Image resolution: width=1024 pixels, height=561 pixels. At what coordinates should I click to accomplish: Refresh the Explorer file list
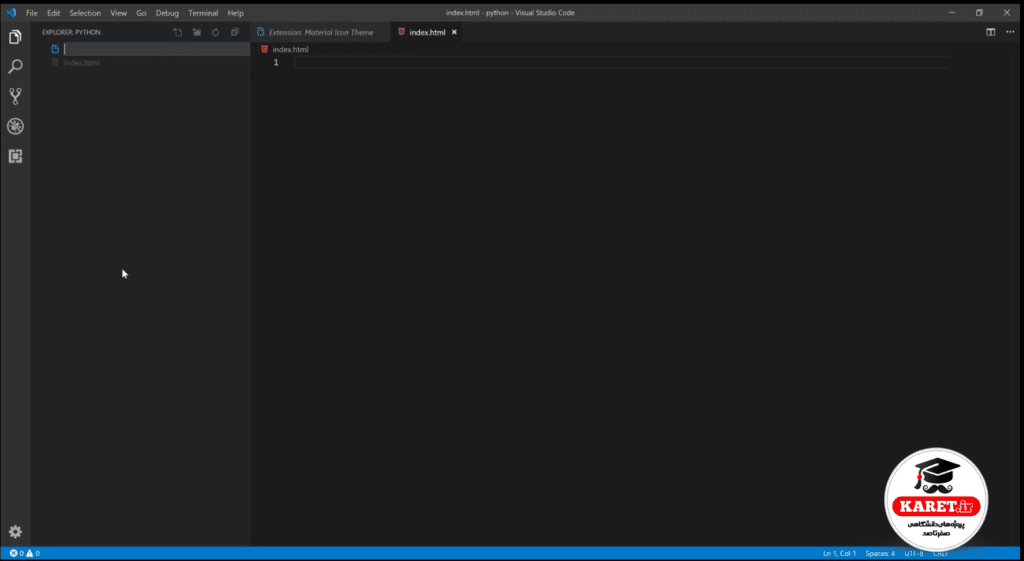point(216,32)
